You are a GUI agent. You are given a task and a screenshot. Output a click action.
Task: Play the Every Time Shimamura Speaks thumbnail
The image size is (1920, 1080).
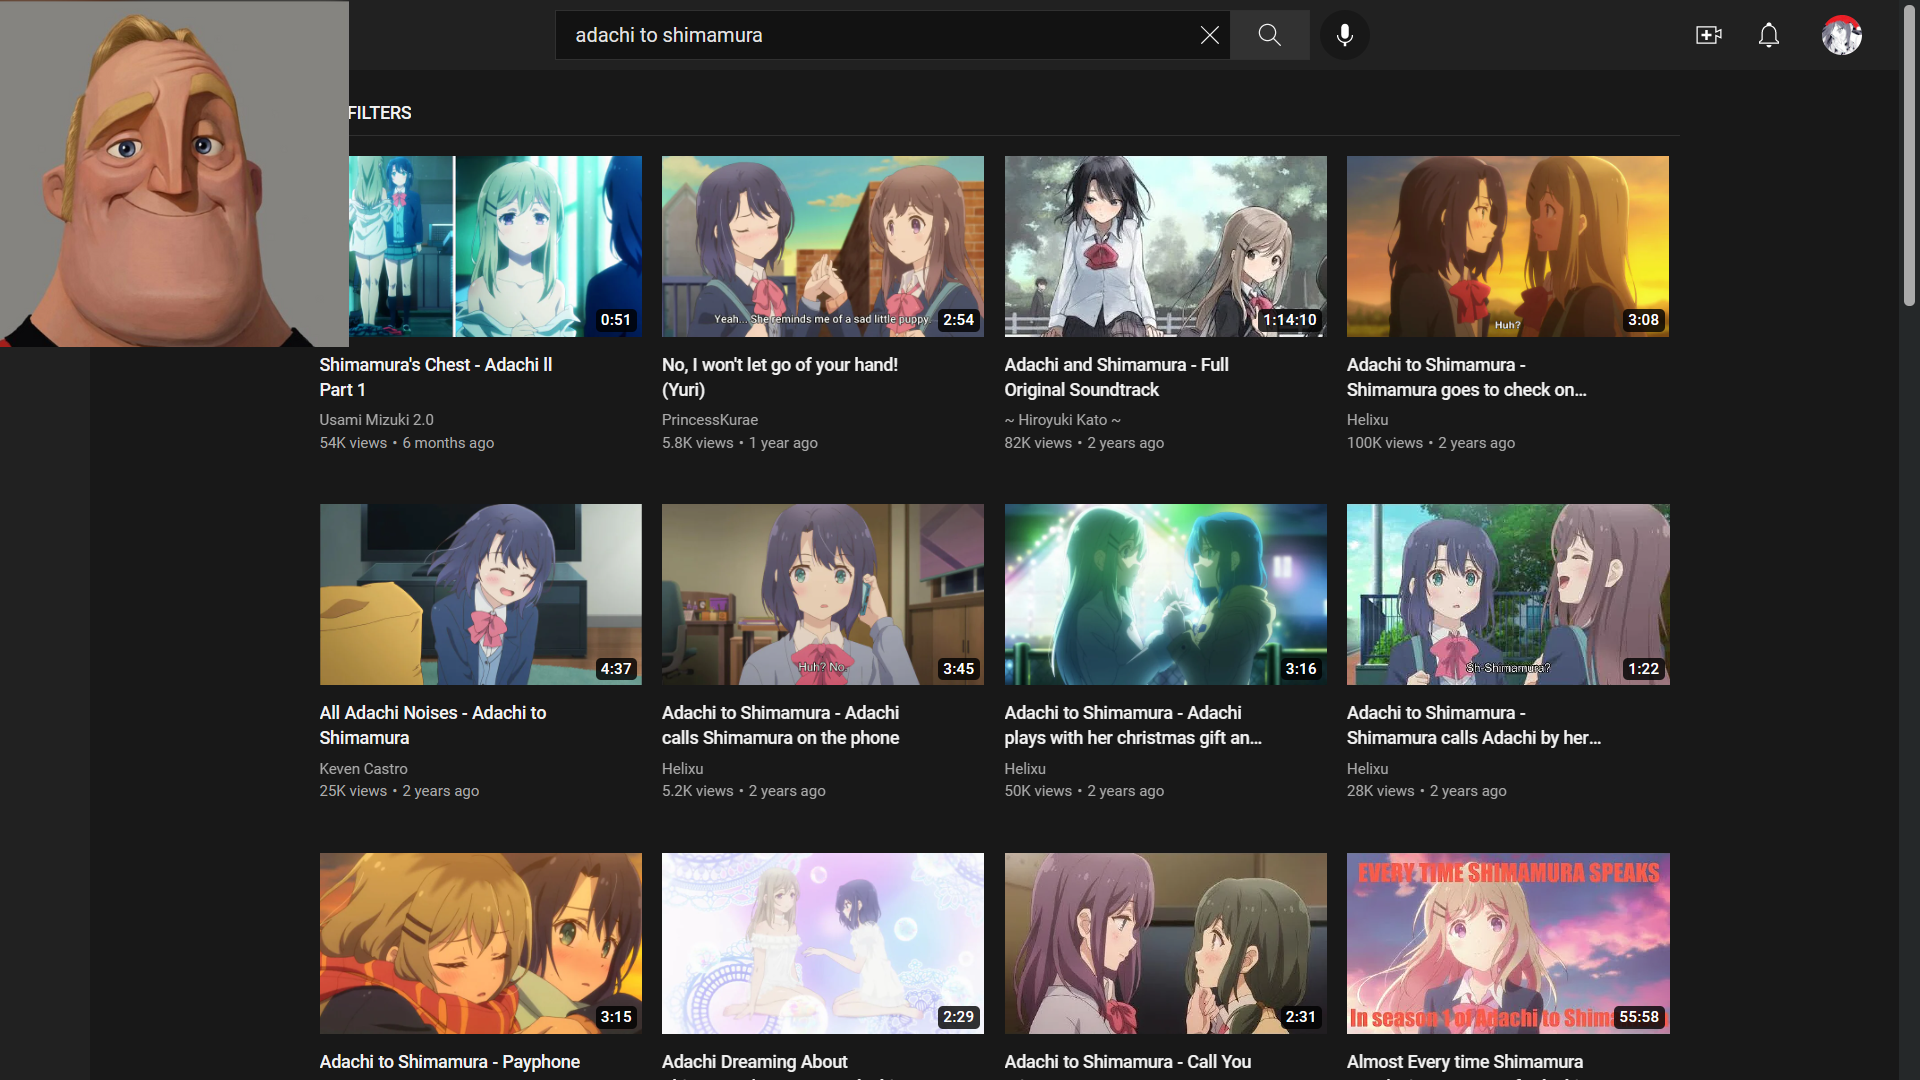pos(1507,942)
